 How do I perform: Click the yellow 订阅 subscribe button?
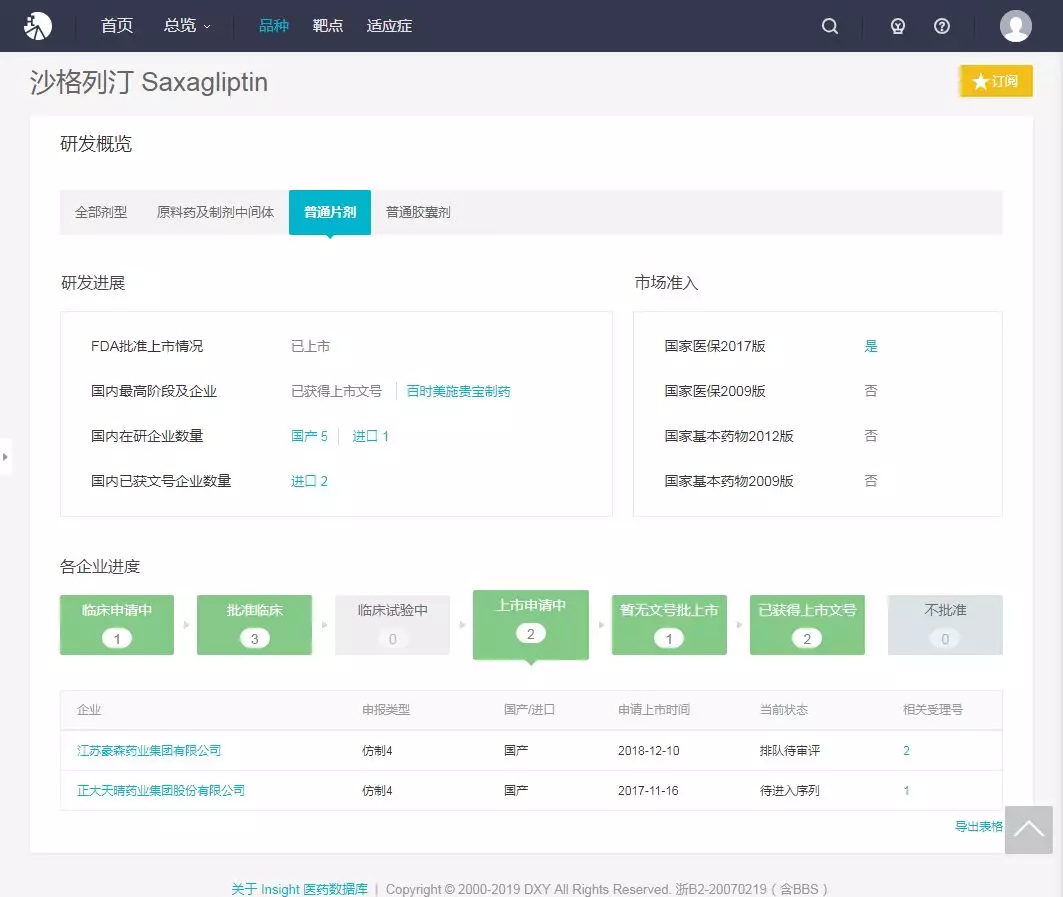(996, 81)
